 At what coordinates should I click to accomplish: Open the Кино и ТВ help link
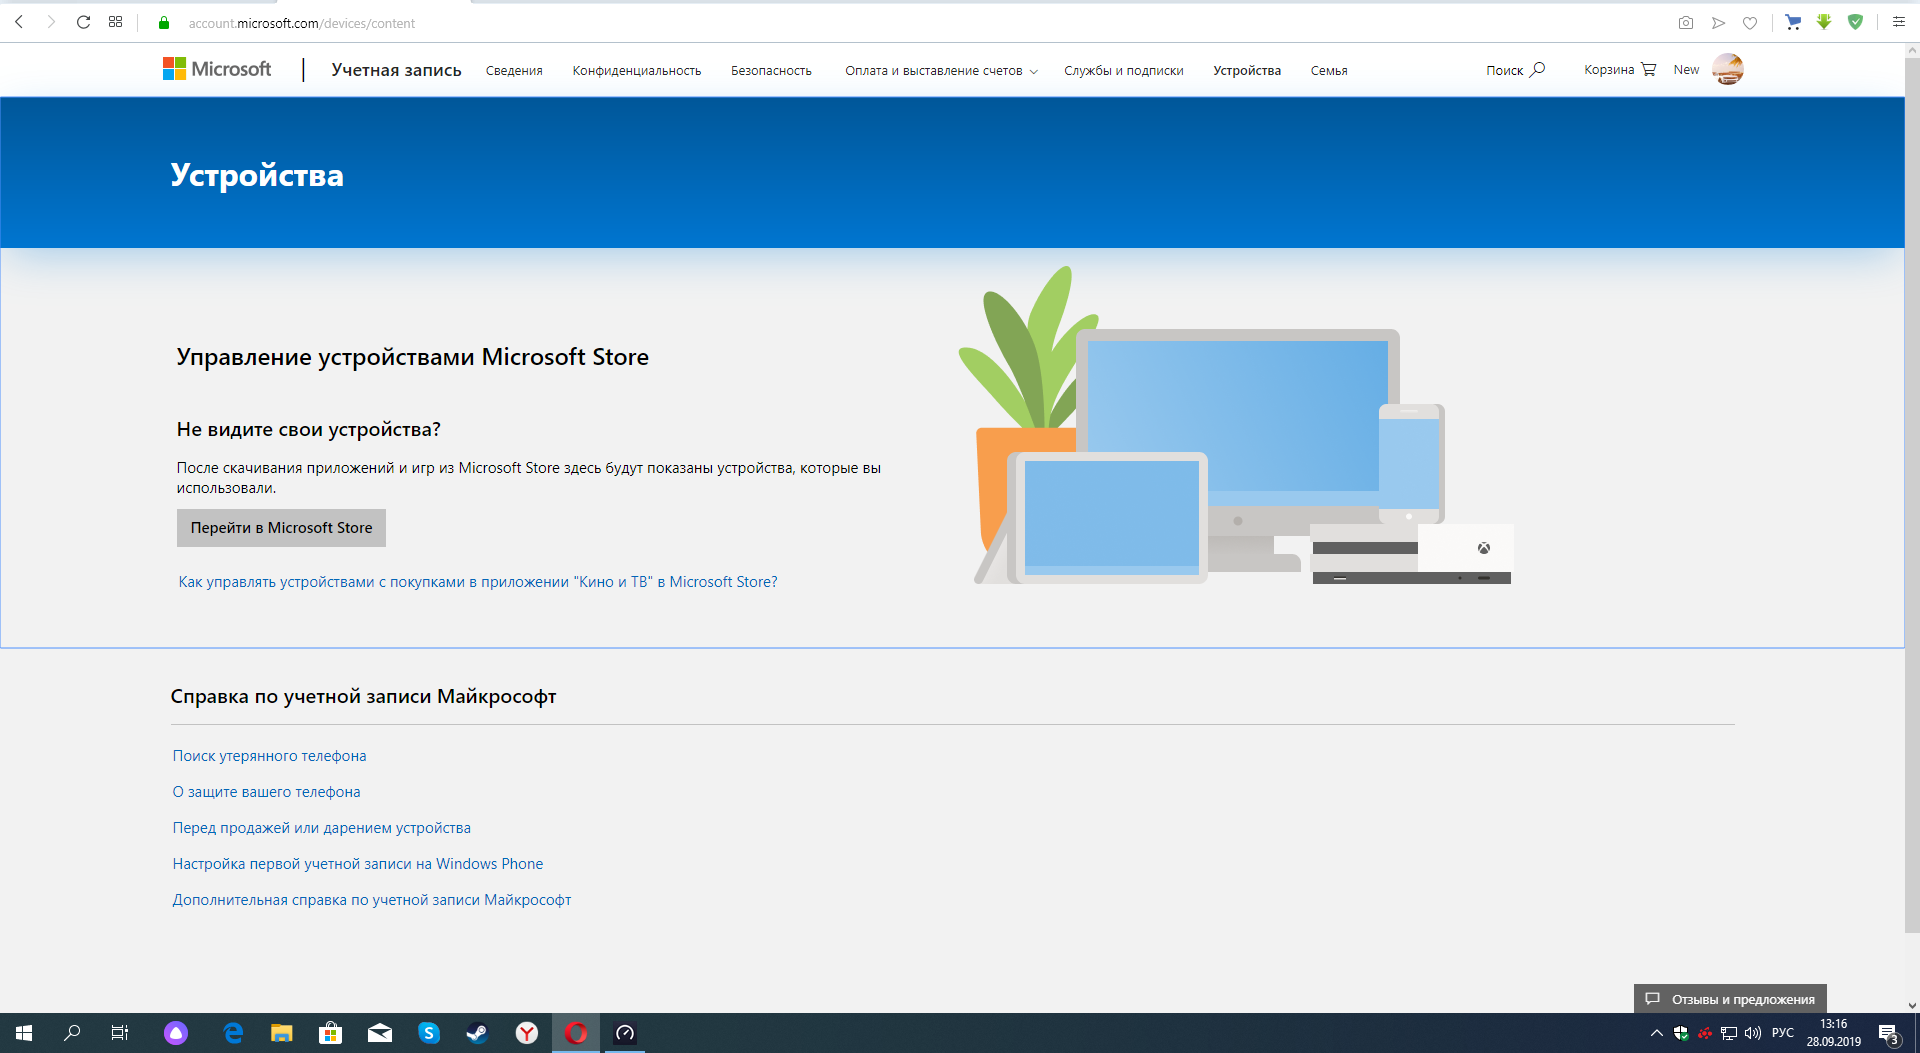point(478,582)
